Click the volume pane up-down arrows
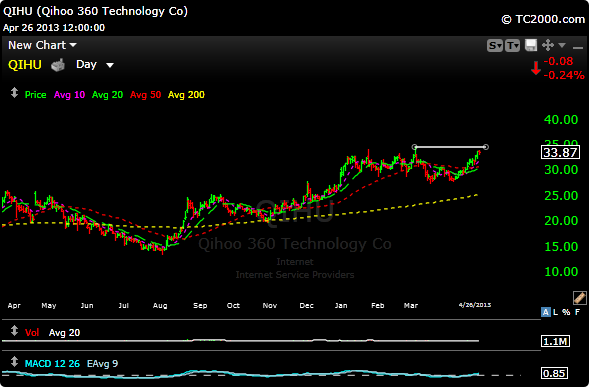The height and width of the screenshot is (387, 589). tap(14, 331)
